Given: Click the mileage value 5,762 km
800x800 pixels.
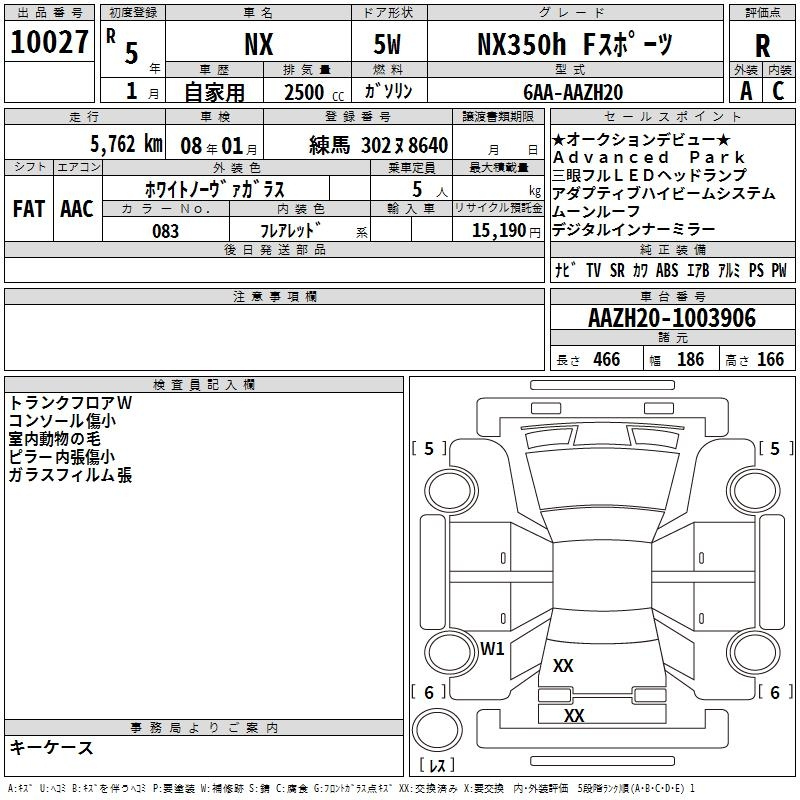Looking at the screenshot, I should click(x=127, y=144).
